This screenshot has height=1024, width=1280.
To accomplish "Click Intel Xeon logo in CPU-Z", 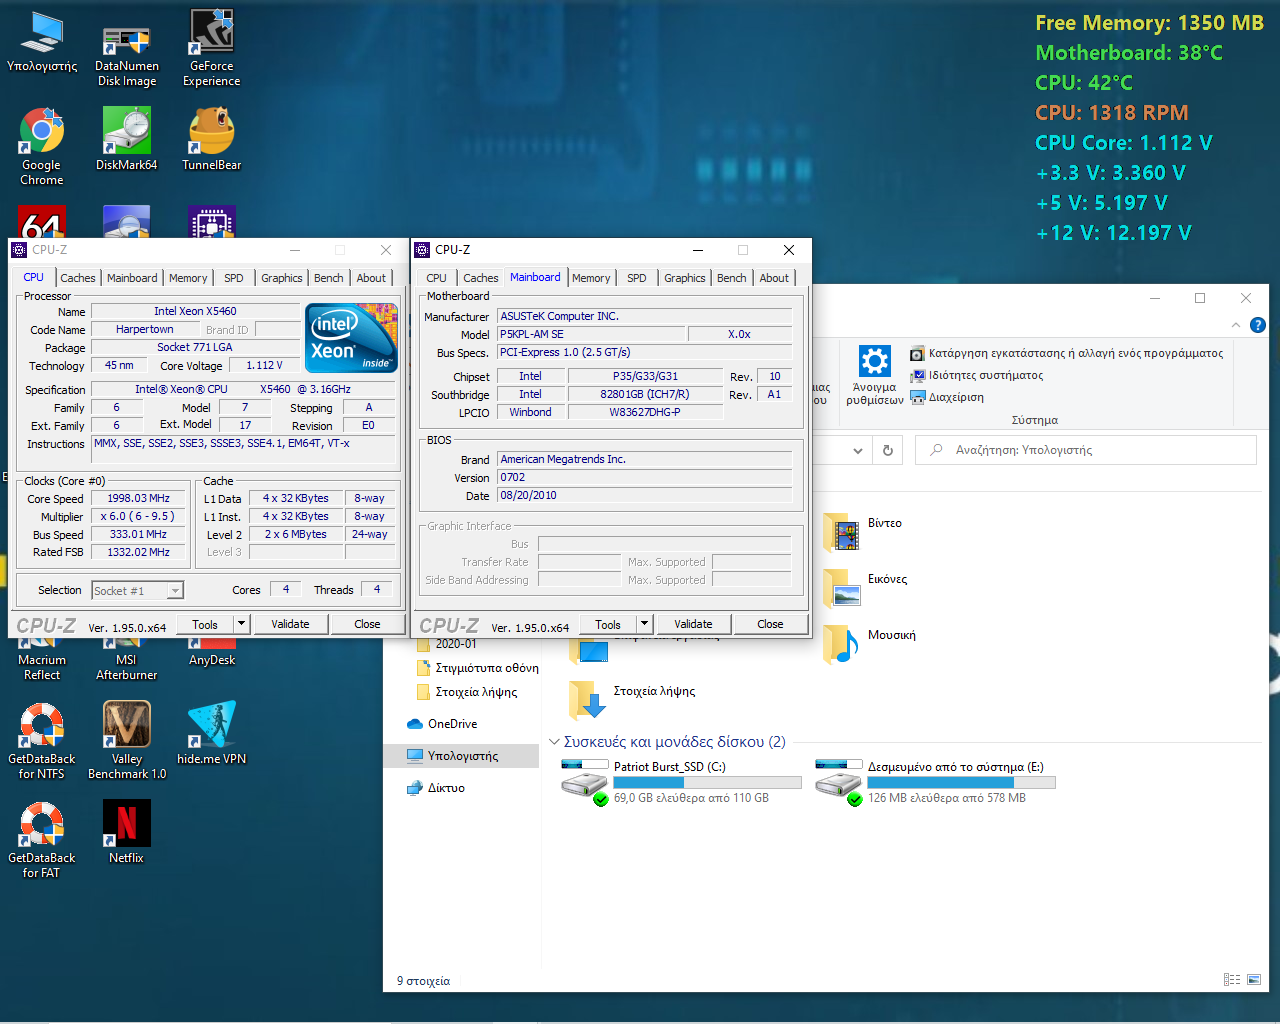I will (x=351, y=338).
